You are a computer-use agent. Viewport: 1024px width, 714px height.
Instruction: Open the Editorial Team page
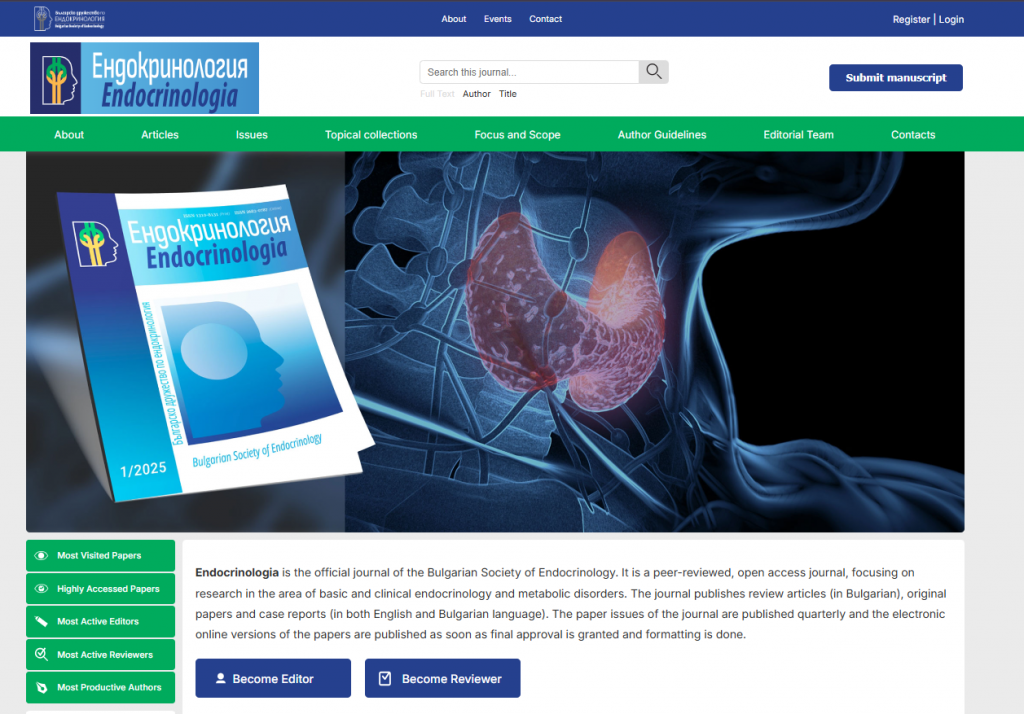[x=799, y=135]
